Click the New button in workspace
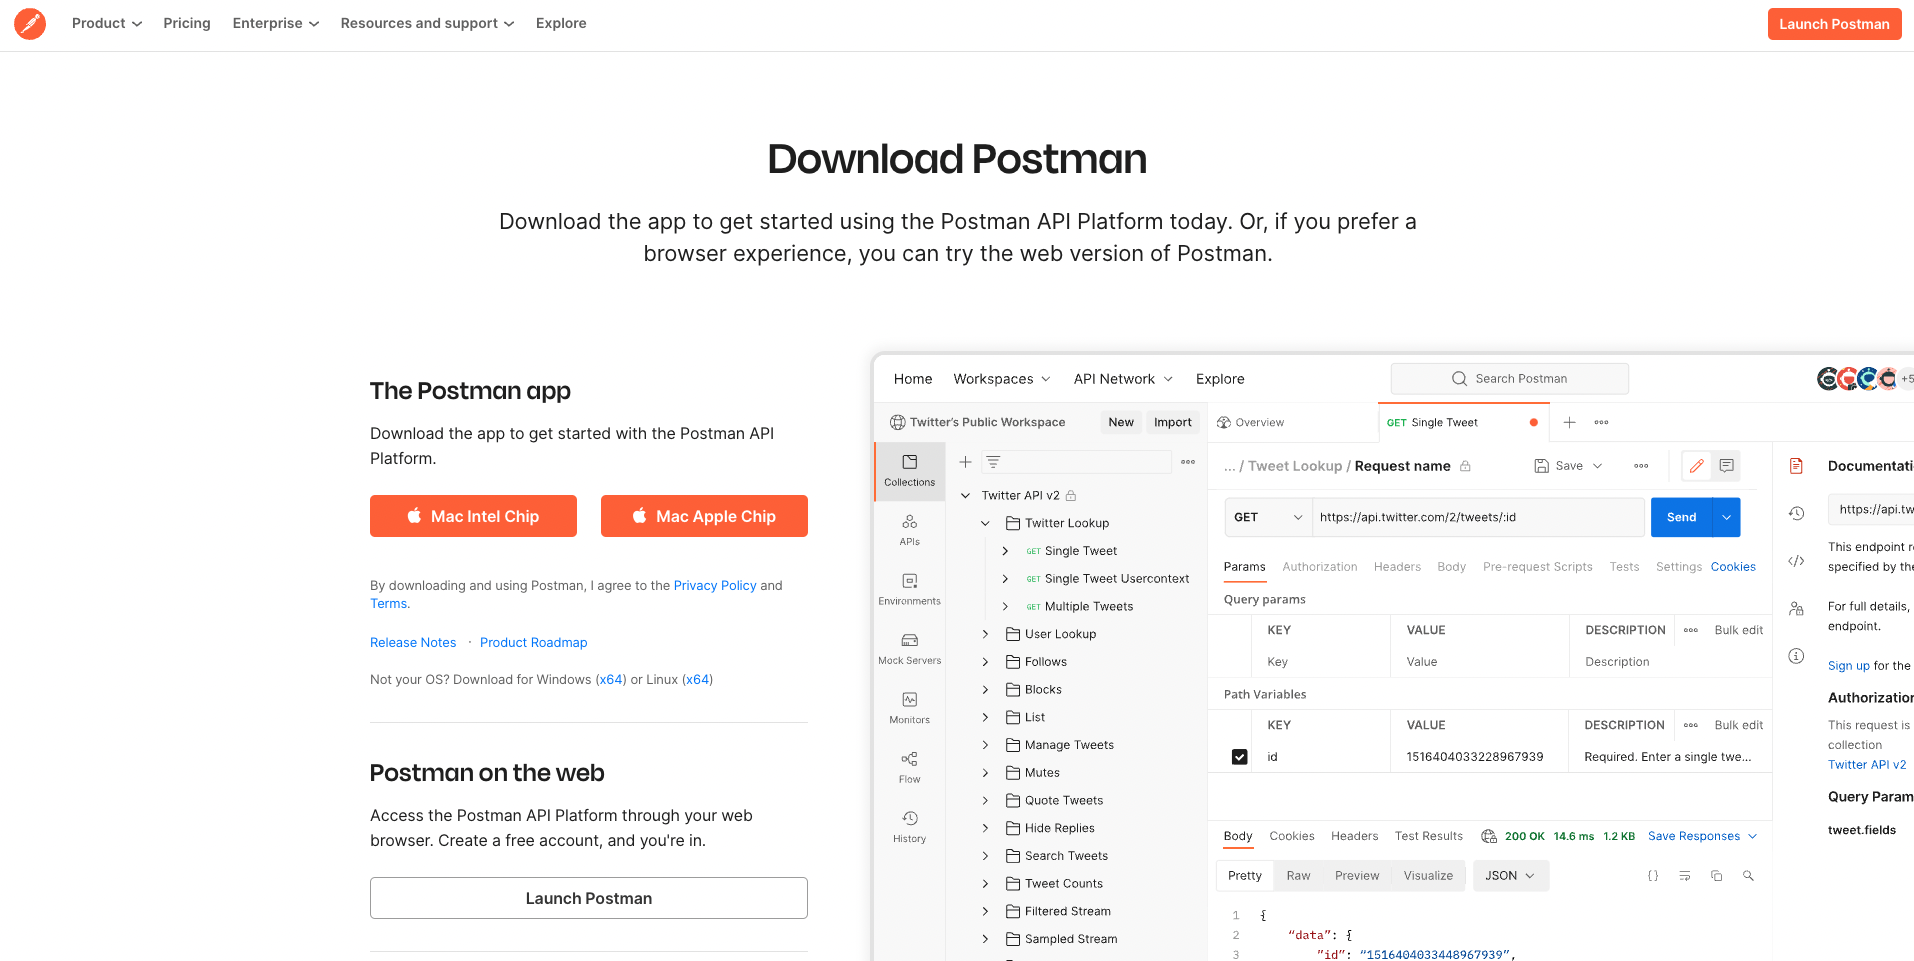 pos(1121,422)
